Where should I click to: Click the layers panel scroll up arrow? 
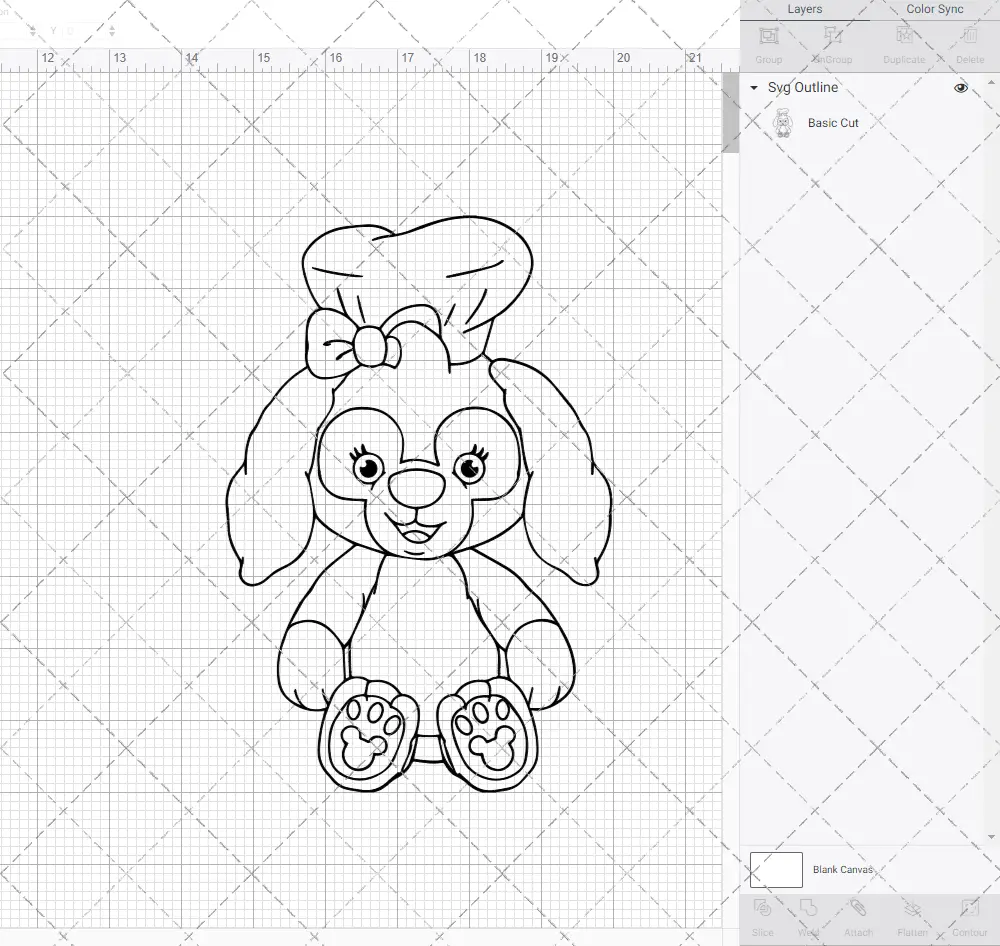[991, 83]
